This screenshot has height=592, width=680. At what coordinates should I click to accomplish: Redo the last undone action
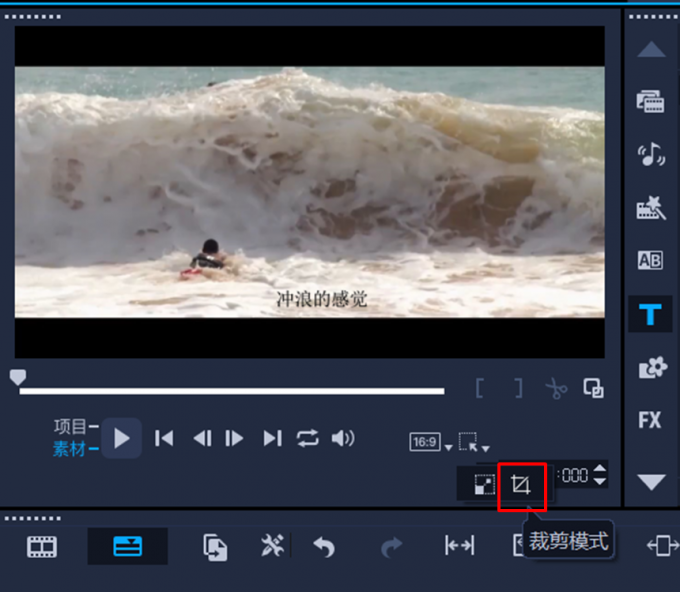tap(391, 547)
